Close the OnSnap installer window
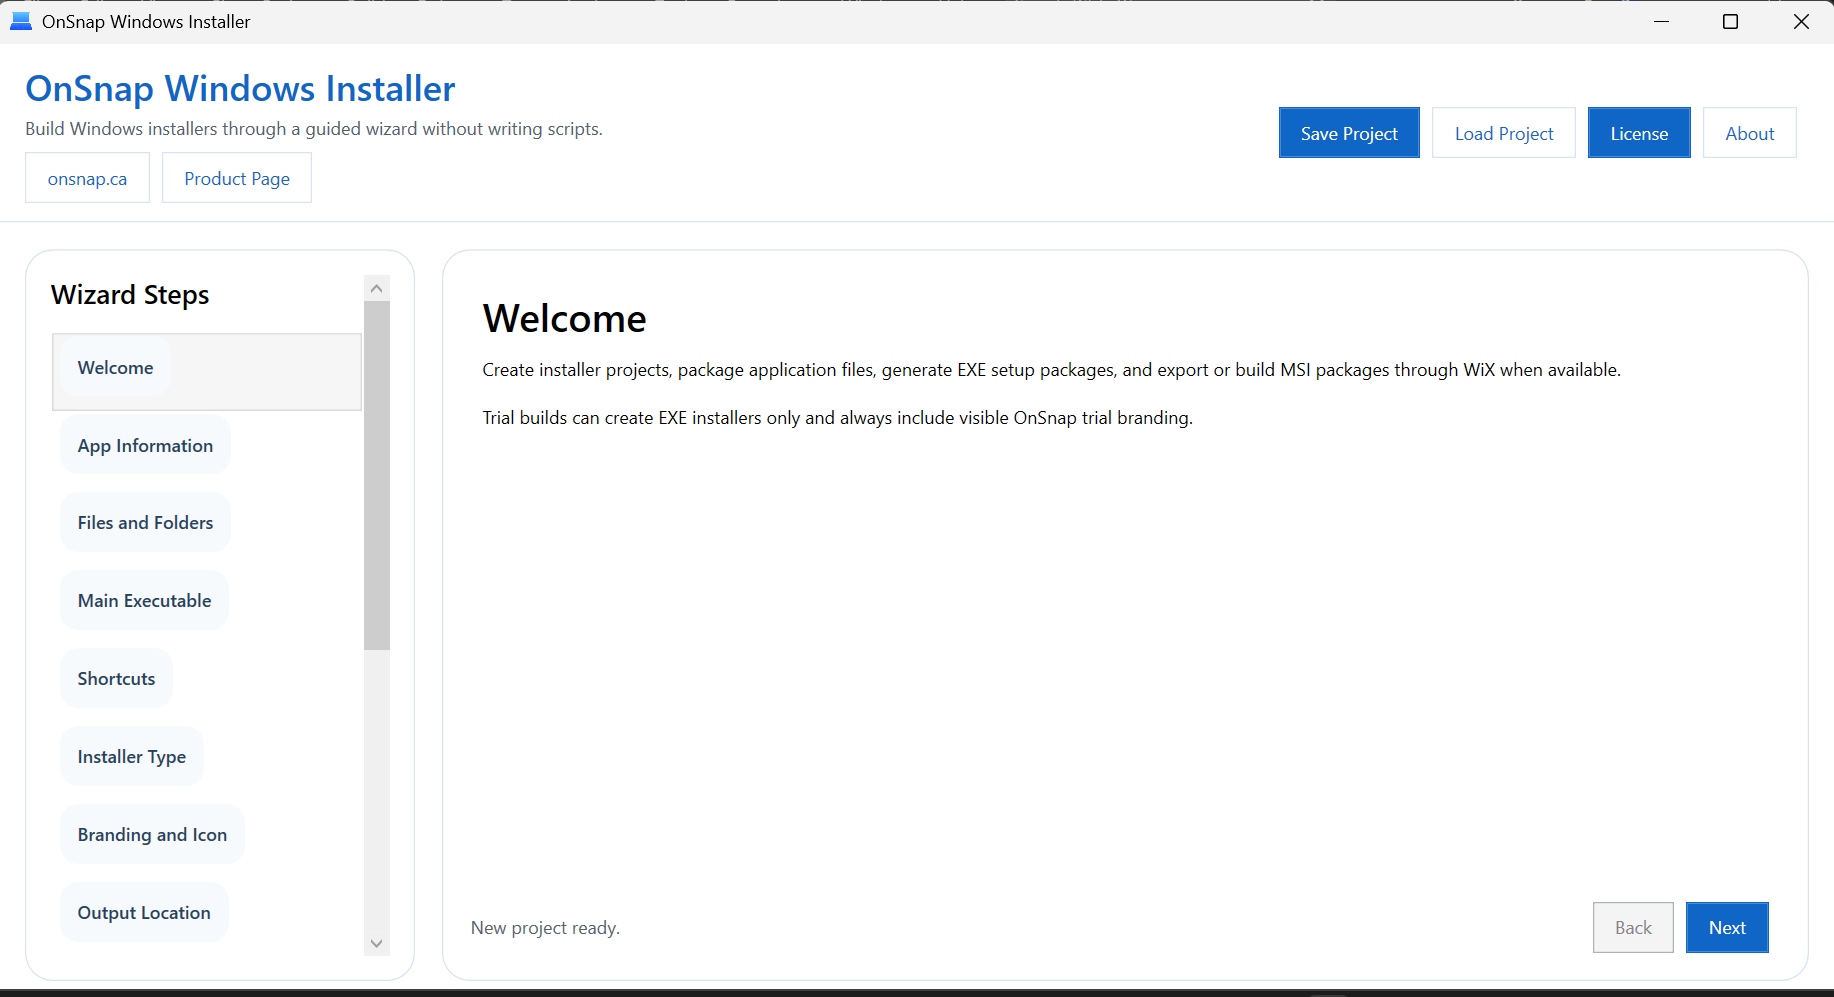This screenshot has width=1834, height=997. pyautogui.click(x=1801, y=21)
